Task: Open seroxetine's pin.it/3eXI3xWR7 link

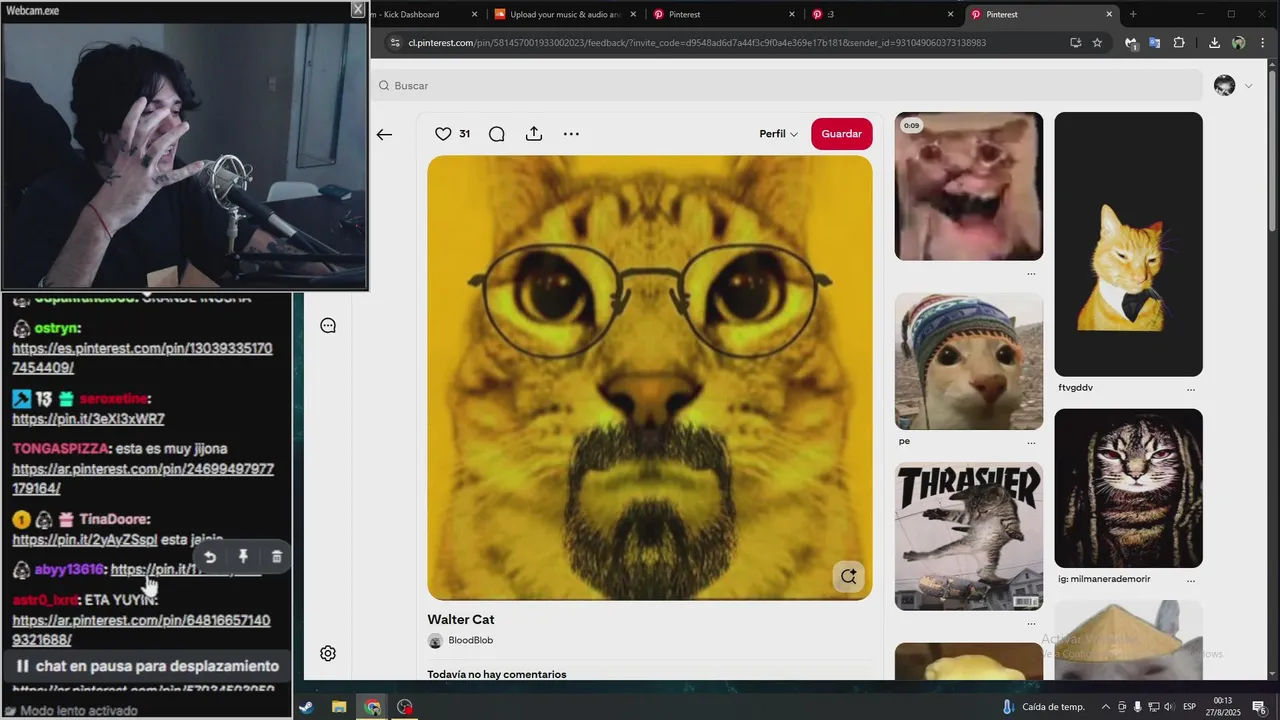Action: [x=88, y=419]
